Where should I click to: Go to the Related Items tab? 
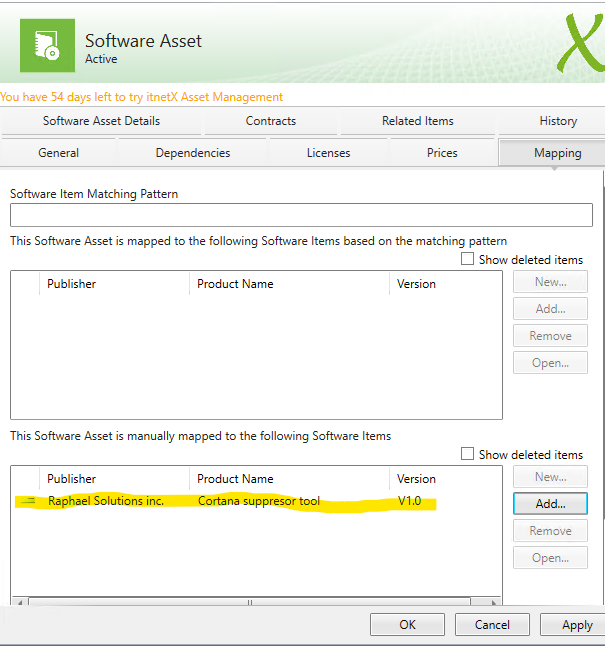[x=417, y=121]
